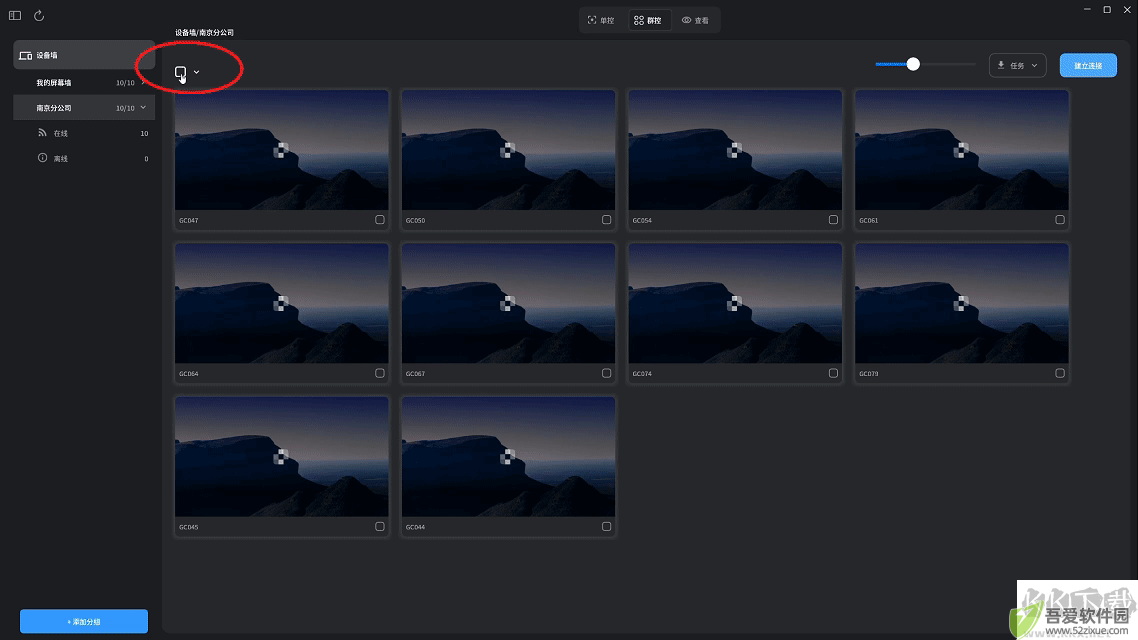Viewport: 1138px width, 640px height.
Task: Click the 建立连接 connect button
Action: click(x=1088, y=65)
